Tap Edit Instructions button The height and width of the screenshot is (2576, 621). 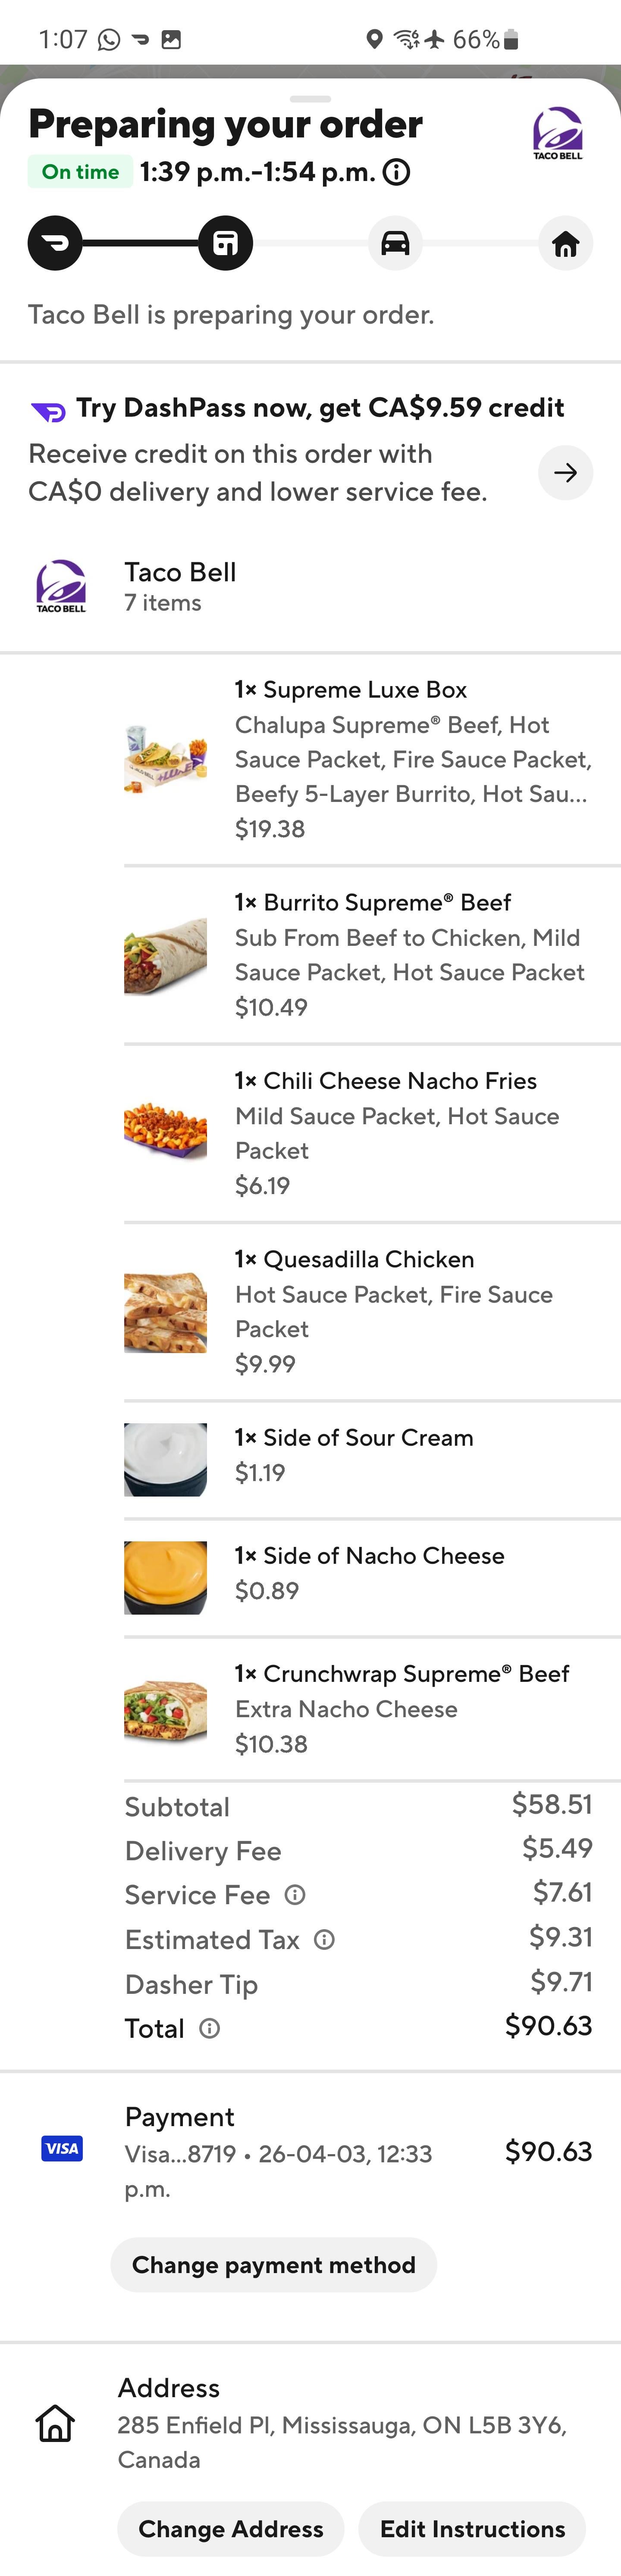click(x=472, y=2528)
